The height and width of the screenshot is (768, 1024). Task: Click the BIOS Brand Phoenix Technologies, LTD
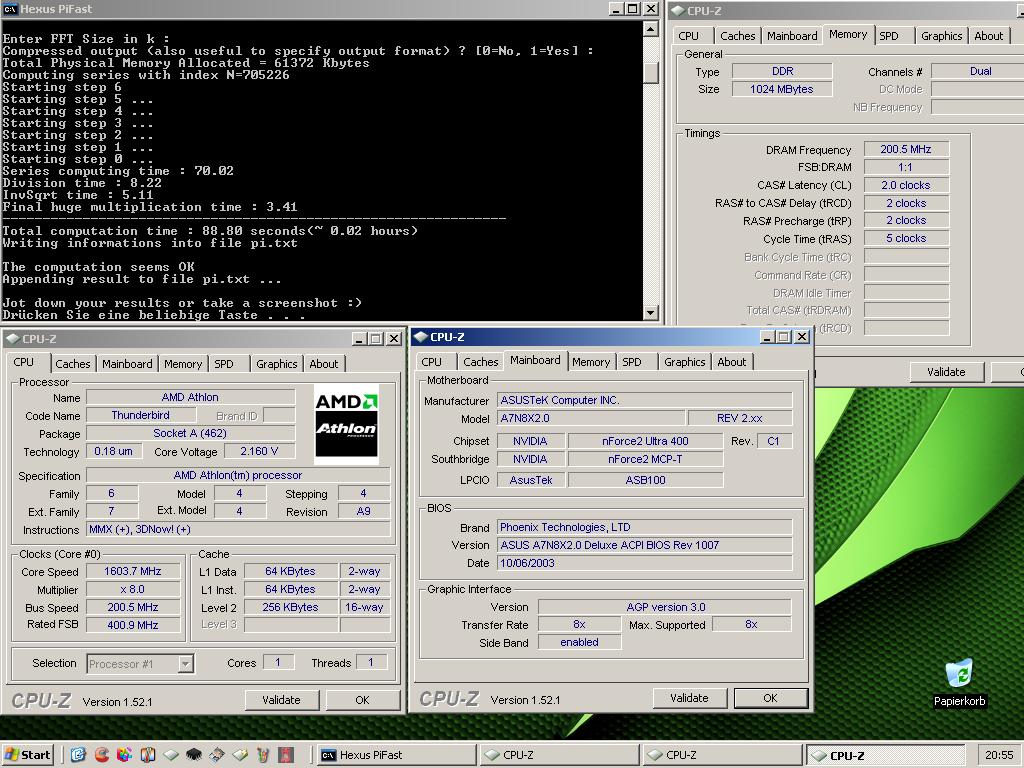click(645, 527)
